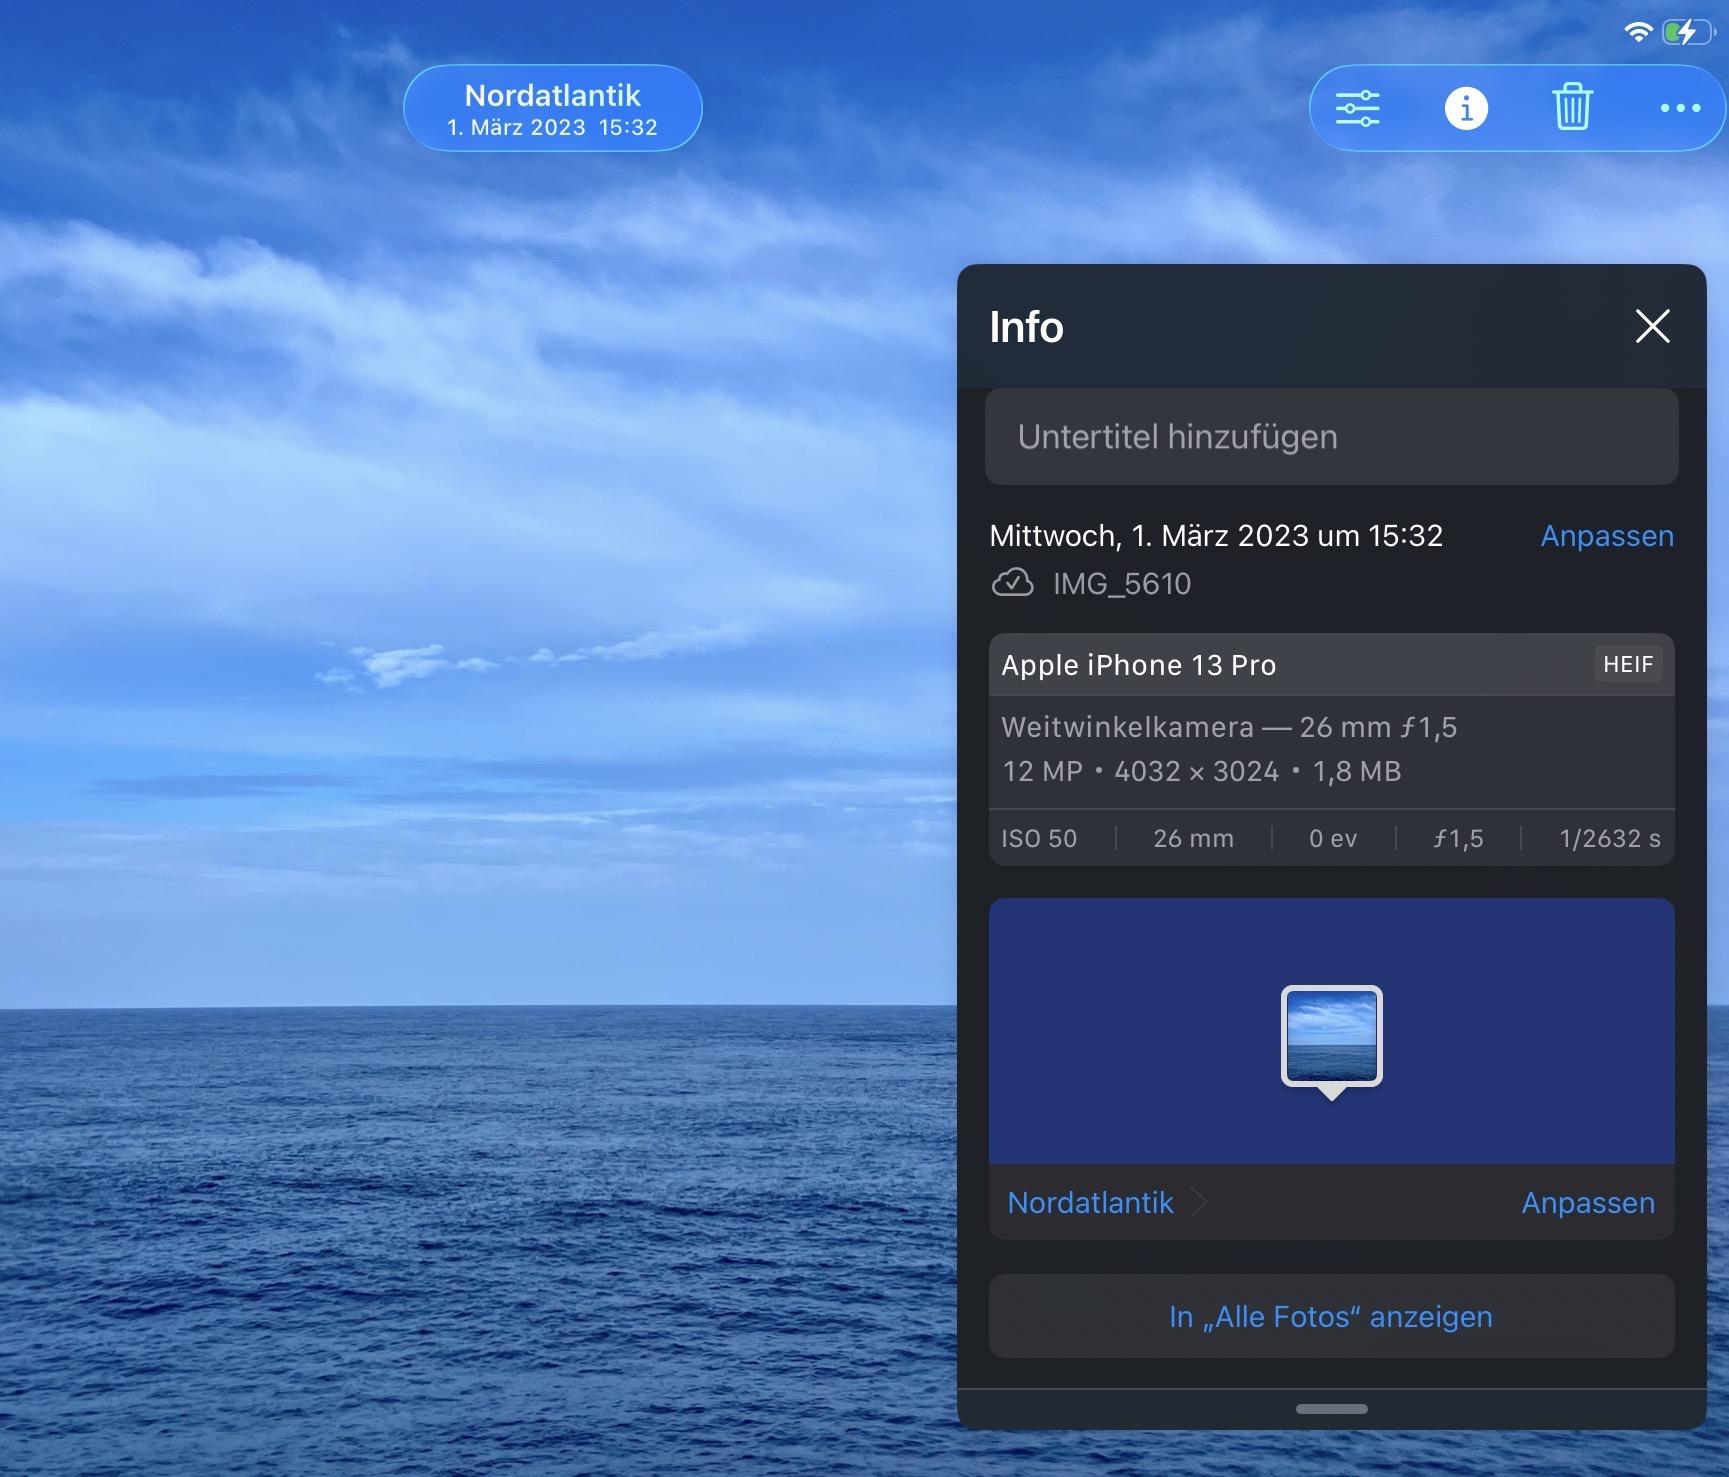Viewport: 1729px width, 1477px height.
Task: Click the HEIF format badge
Action: 1627,665
